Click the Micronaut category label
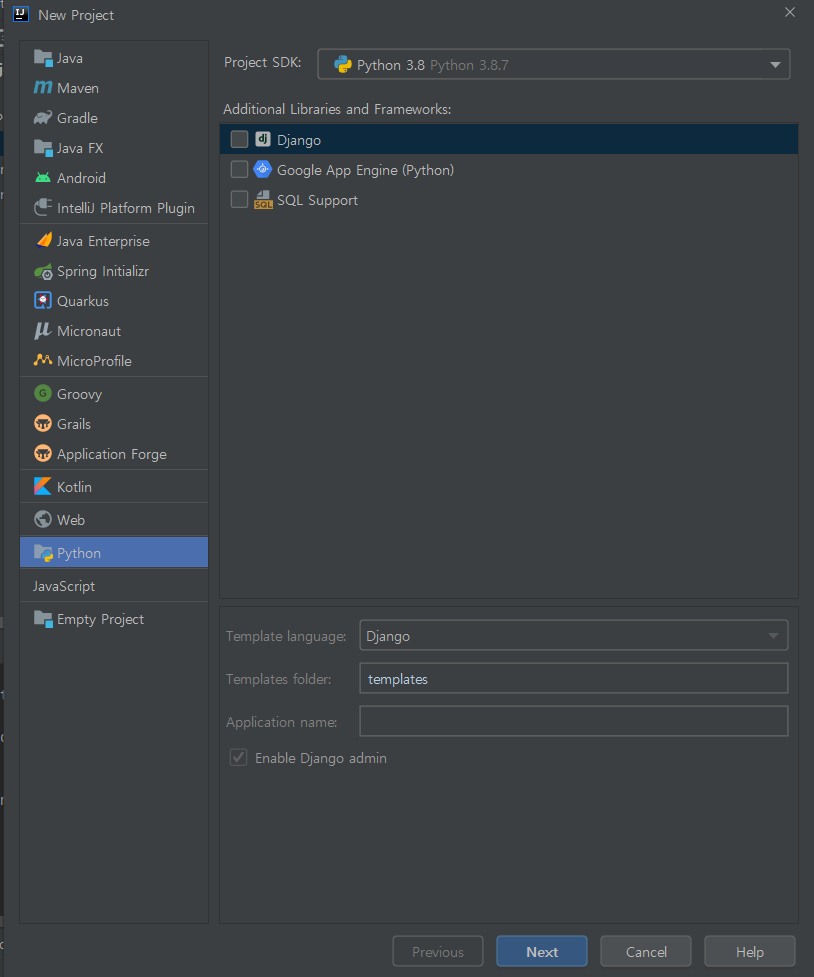This screenshot has height=977, width=814. 89,331
